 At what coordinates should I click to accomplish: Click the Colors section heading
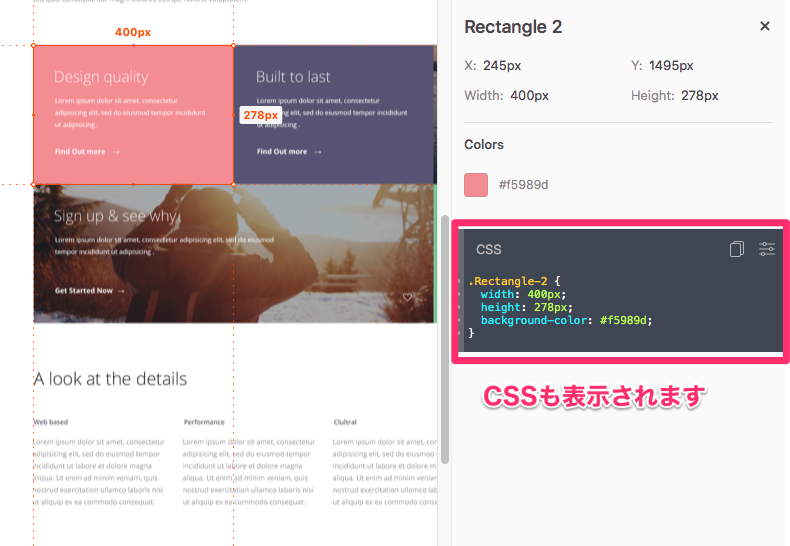coord(484,145)
